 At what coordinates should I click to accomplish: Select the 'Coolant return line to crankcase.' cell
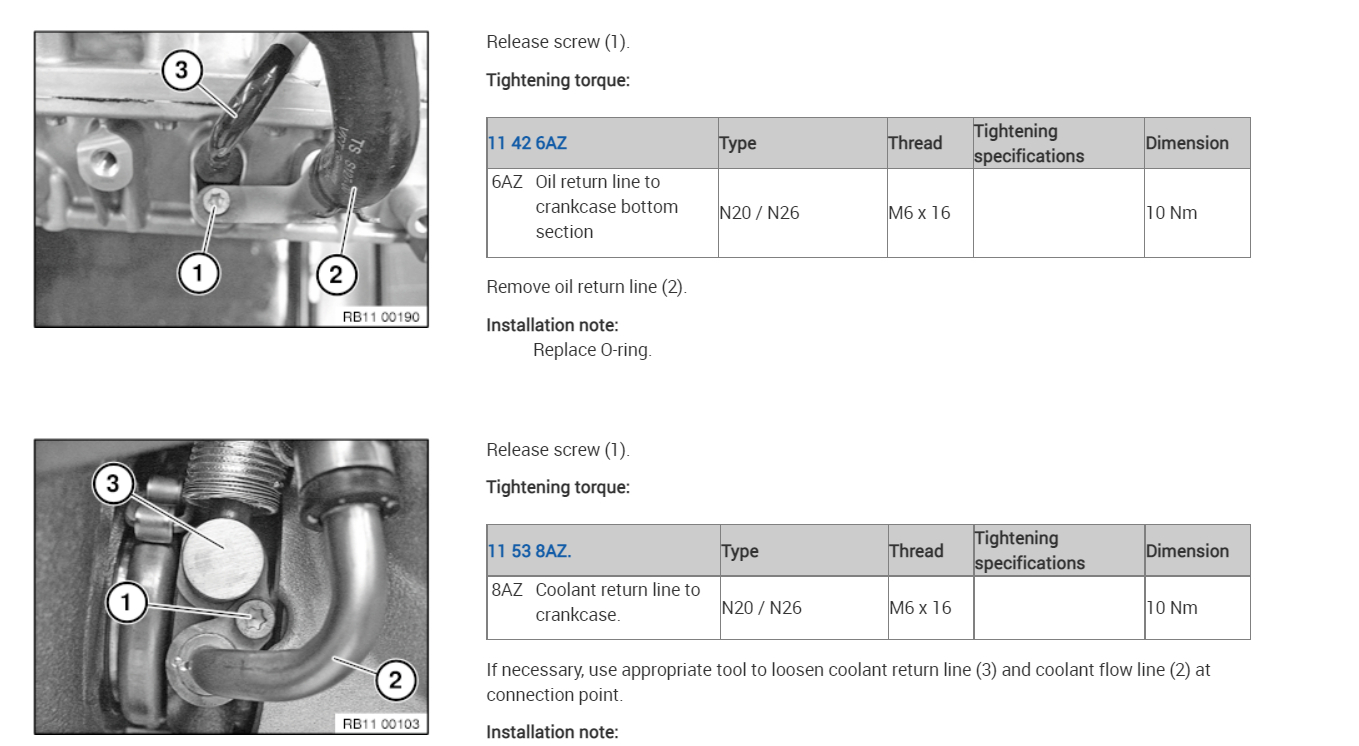tap(617, 602)
